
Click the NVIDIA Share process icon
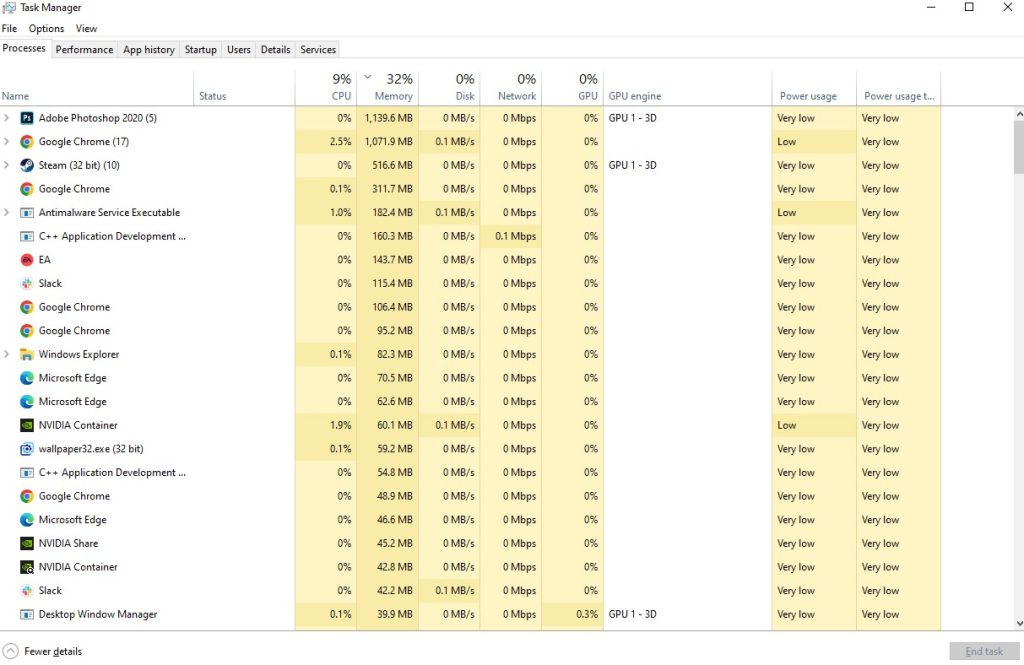[27, 543]
